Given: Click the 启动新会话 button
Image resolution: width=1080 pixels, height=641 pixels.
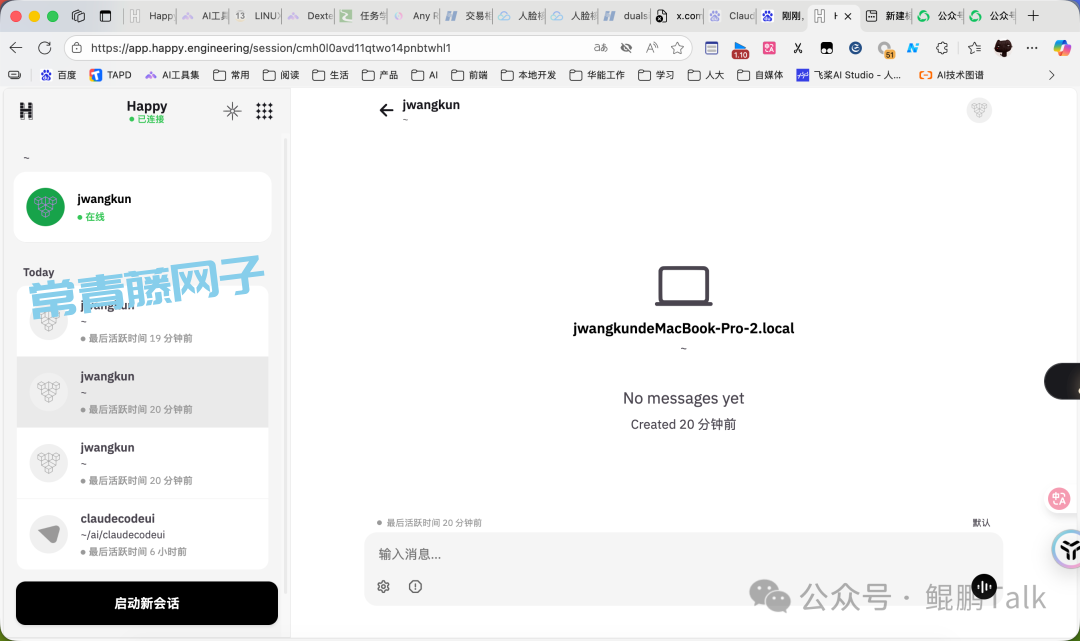Looking at the screenshot, I should tap(147, 603).
